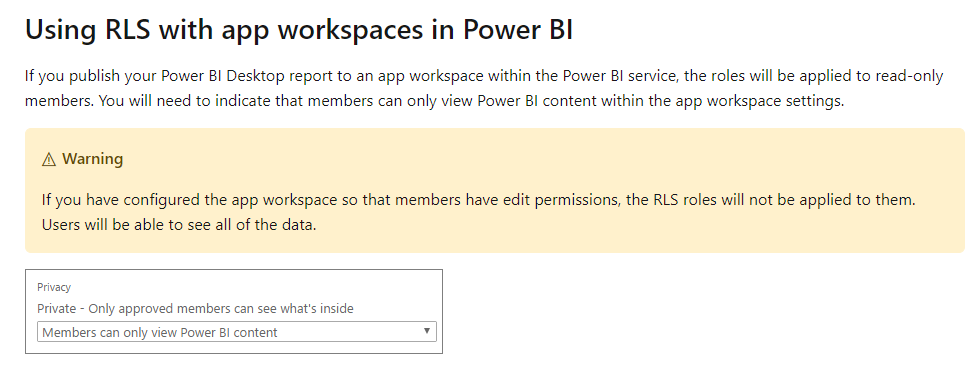Open the Members can only view dropdown
The image size is (978, 386).
point(236,332)
